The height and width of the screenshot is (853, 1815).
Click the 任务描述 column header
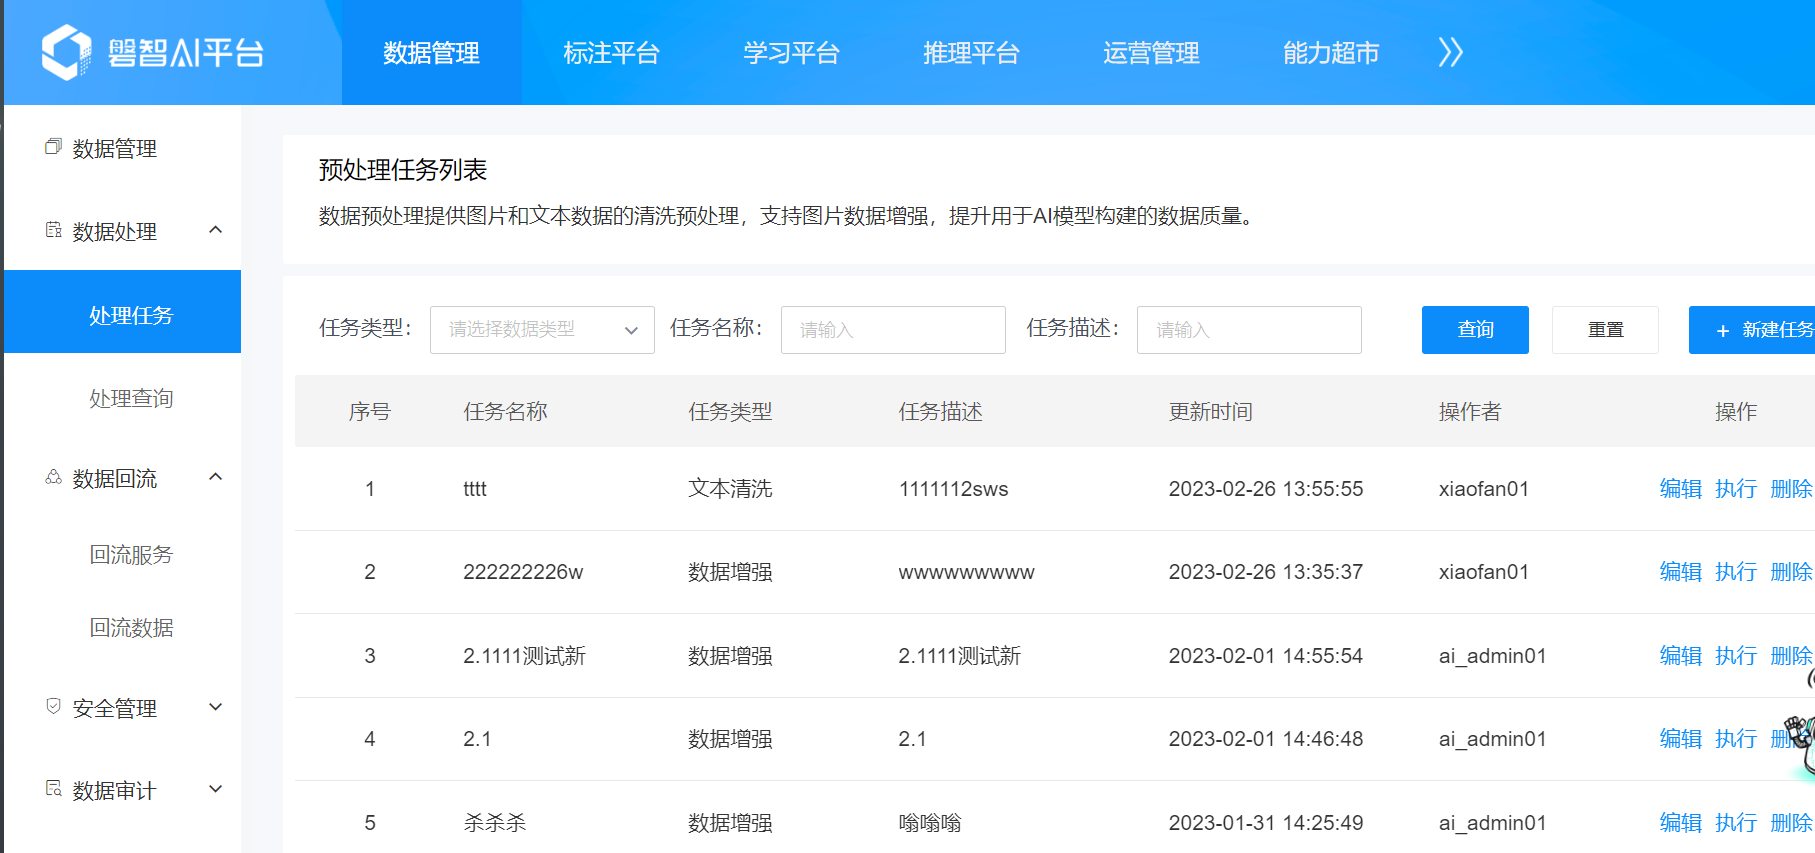point(940,411)
